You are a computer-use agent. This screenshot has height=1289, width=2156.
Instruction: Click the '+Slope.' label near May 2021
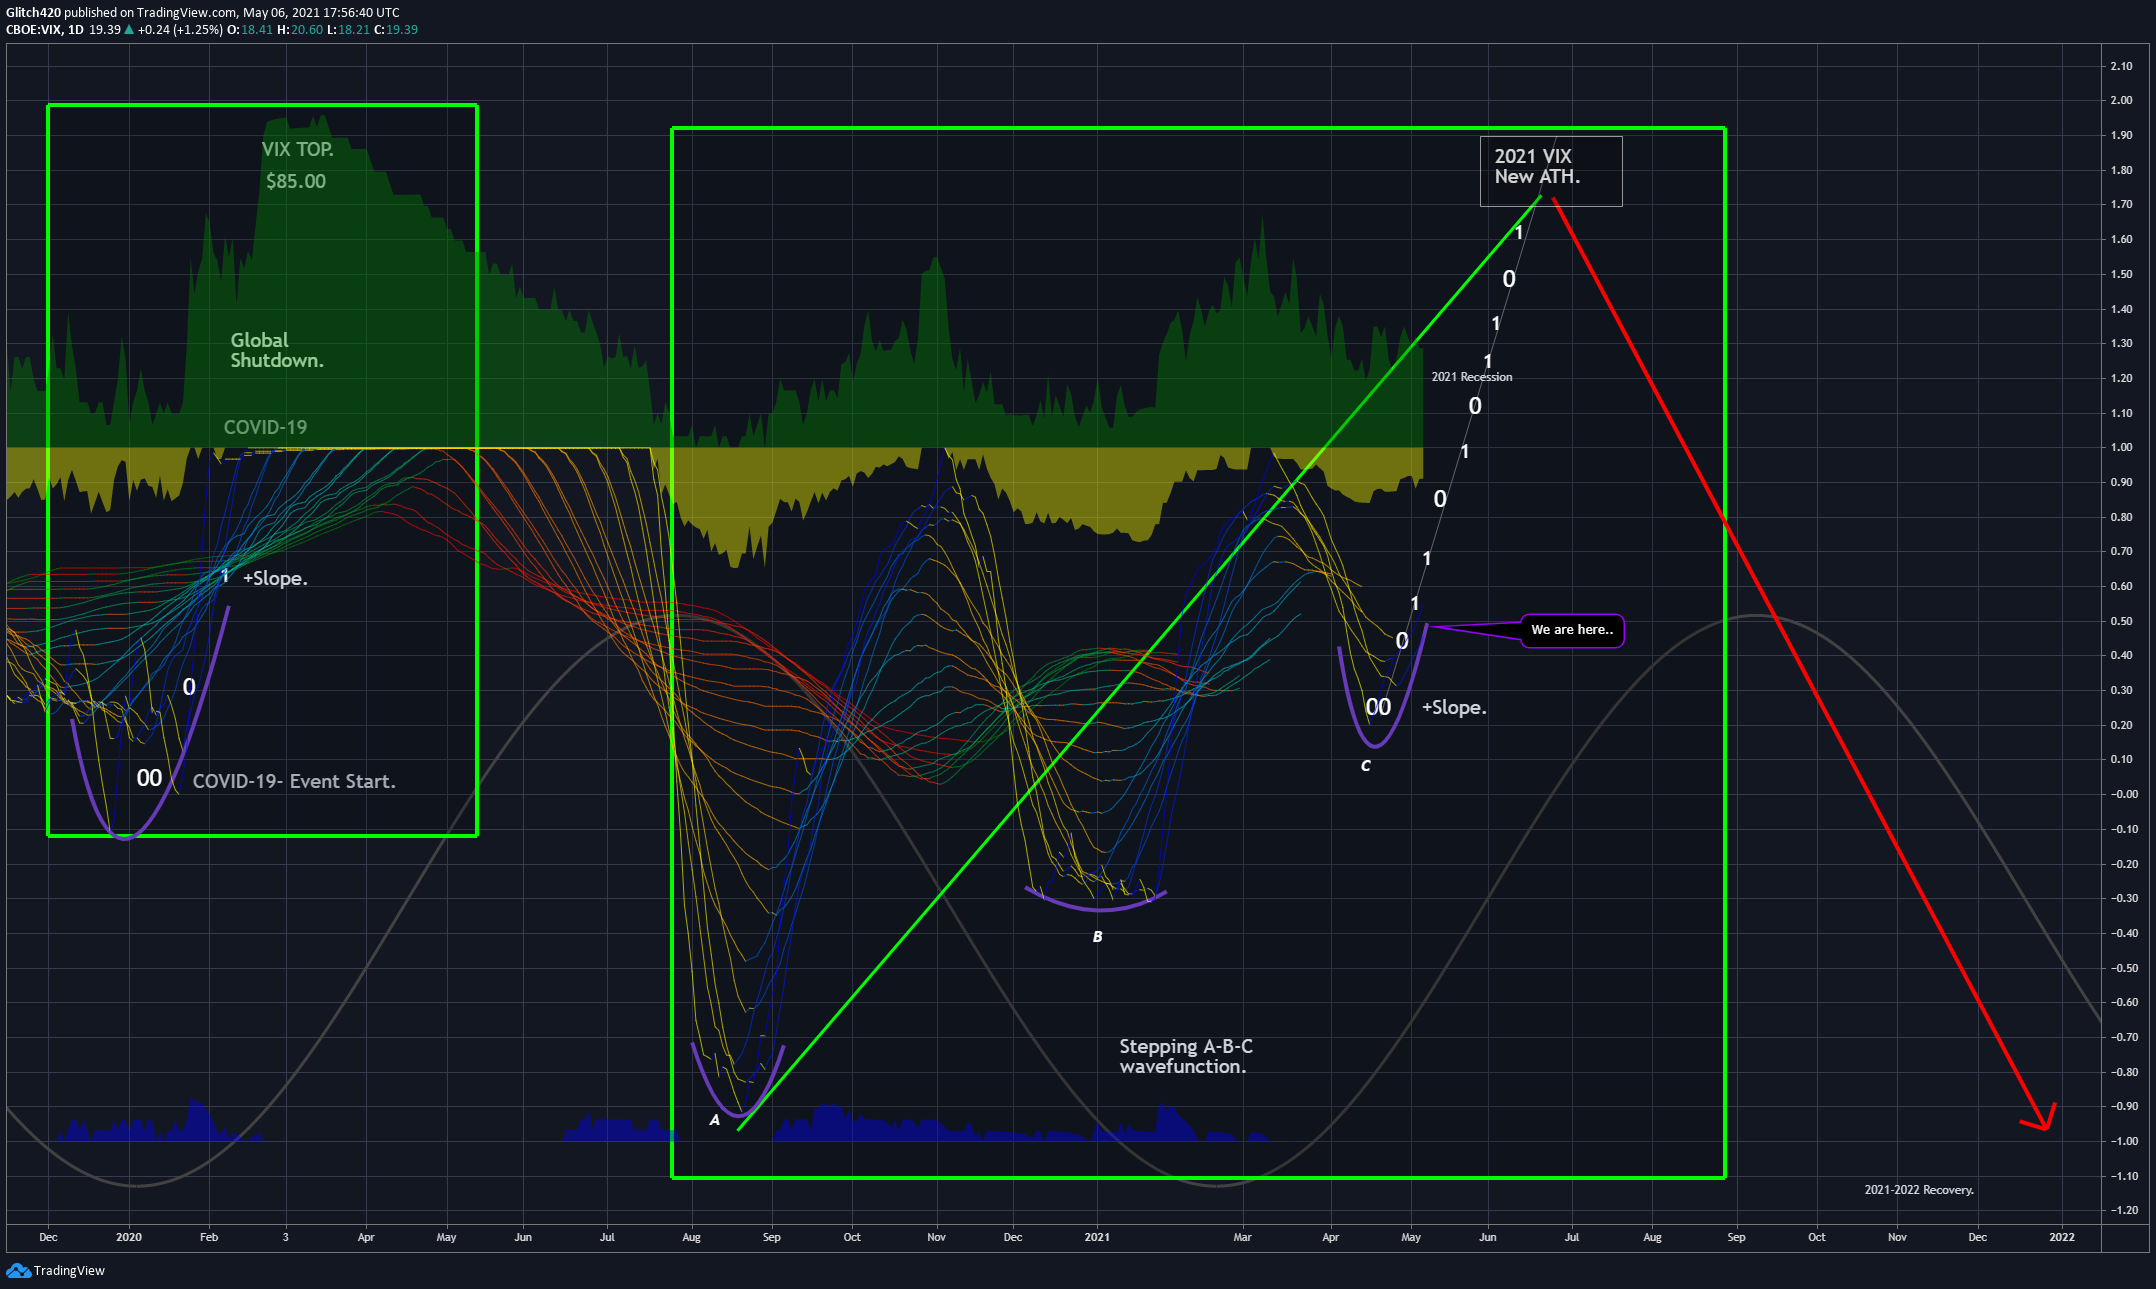pos(1454,707)
